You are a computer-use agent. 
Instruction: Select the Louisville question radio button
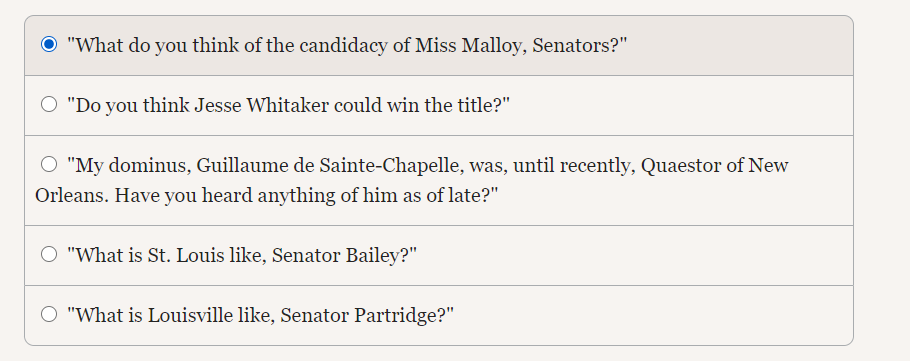point(49,314)
